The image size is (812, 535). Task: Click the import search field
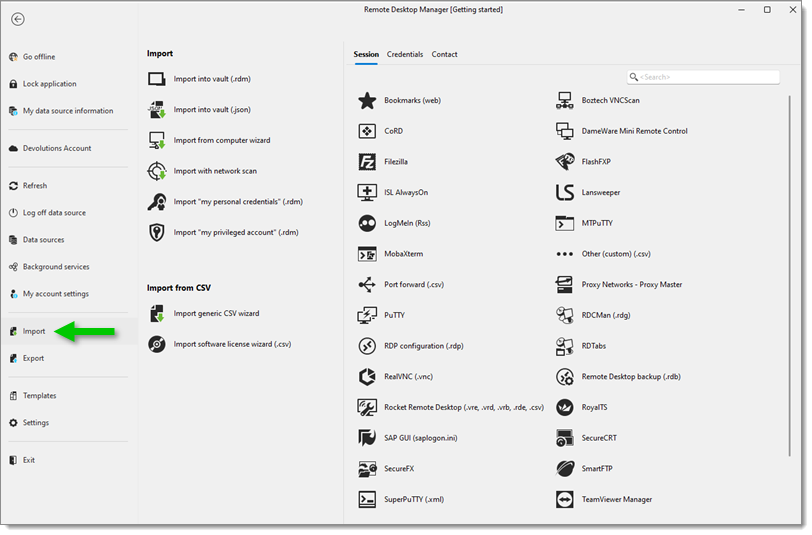(703, 77)
